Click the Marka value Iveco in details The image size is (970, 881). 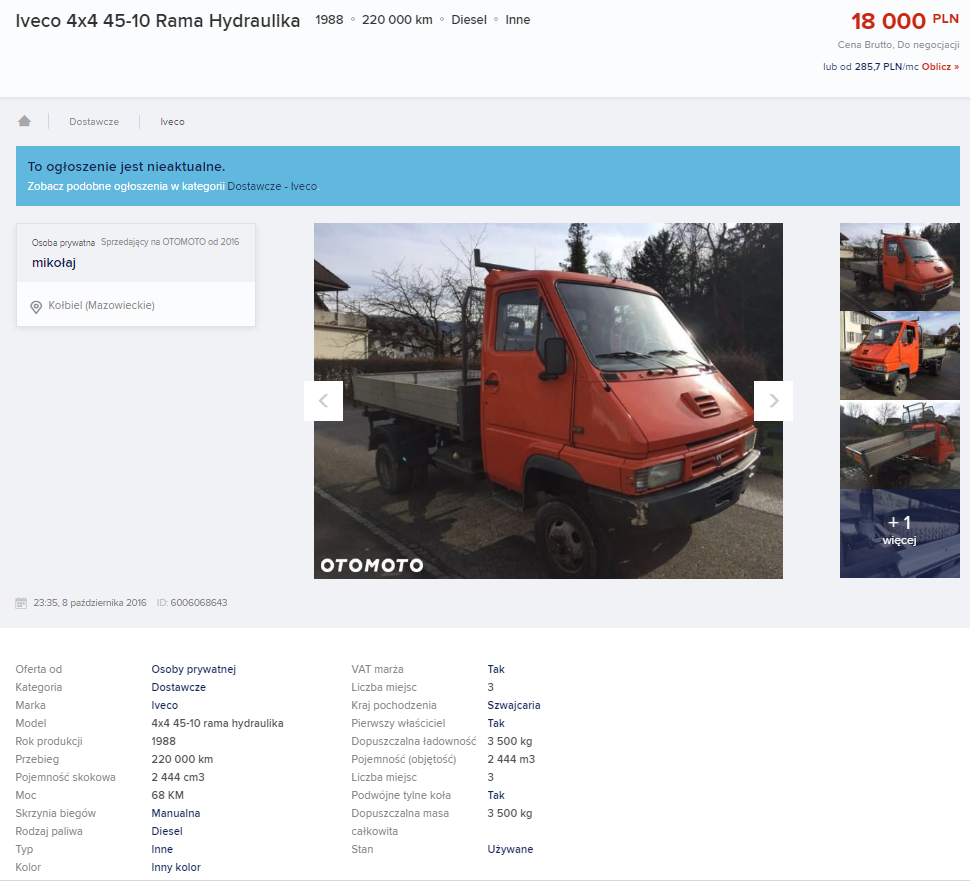tap(165, 705)
